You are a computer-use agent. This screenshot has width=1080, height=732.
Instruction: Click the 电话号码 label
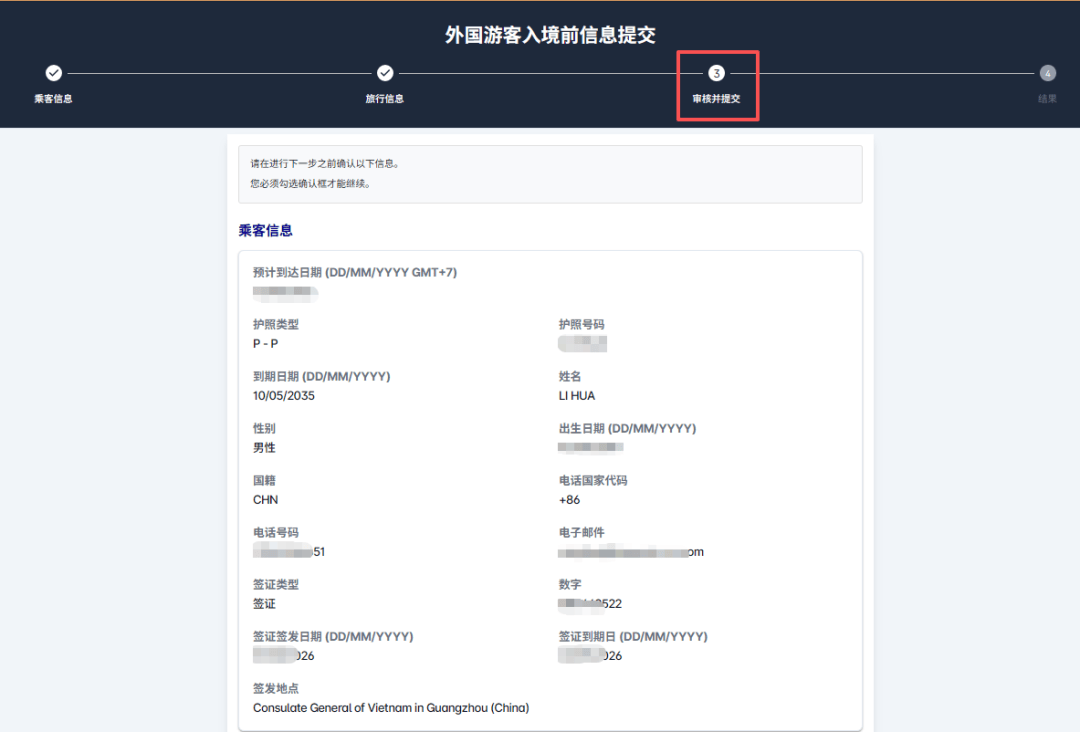tap(276, 532)
